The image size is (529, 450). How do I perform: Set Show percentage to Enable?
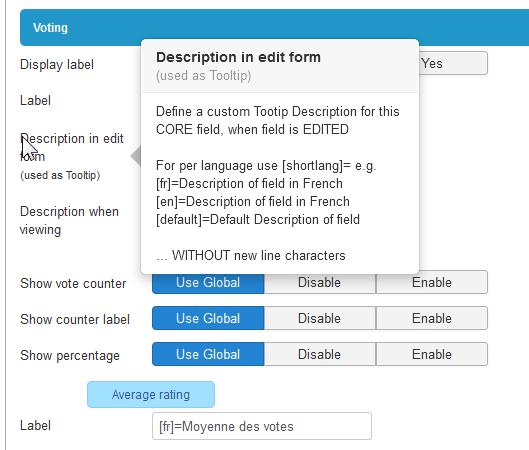431,354
